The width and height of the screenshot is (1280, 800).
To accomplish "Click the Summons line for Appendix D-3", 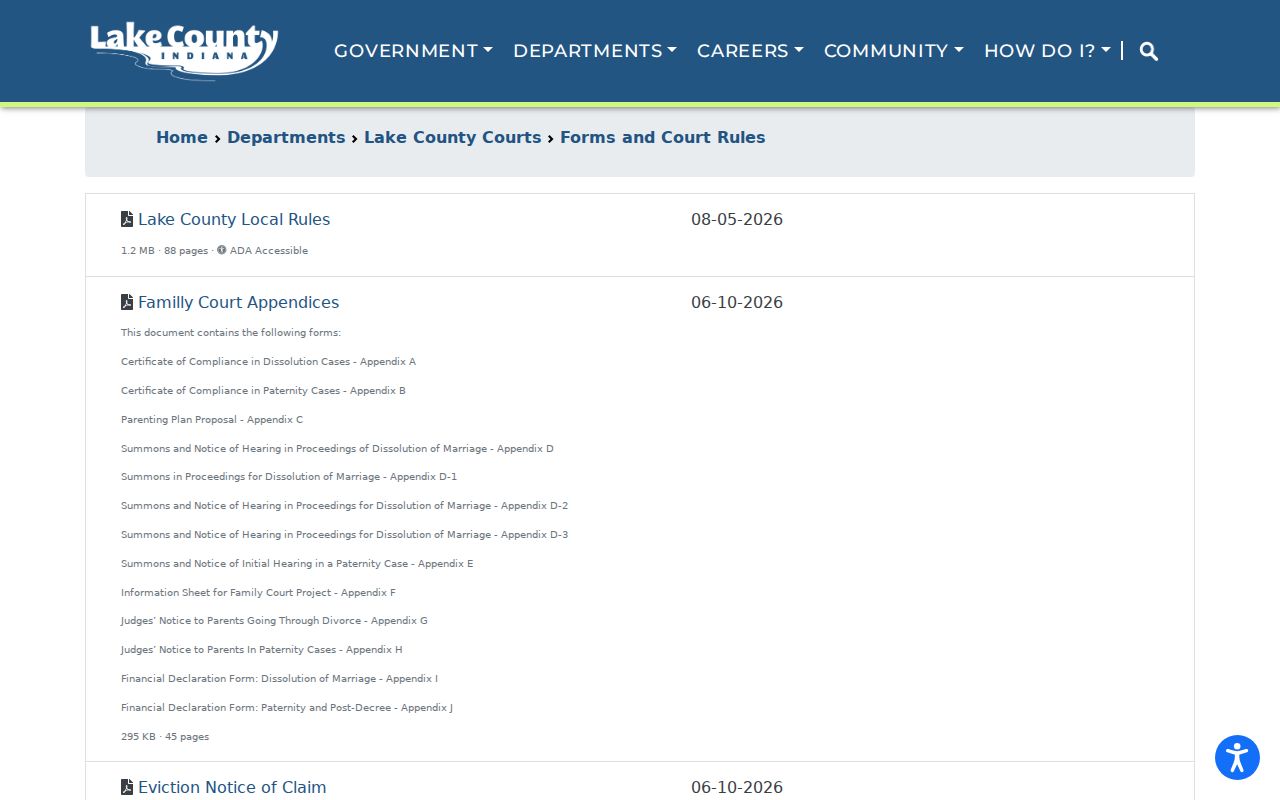I will (344, 534).
